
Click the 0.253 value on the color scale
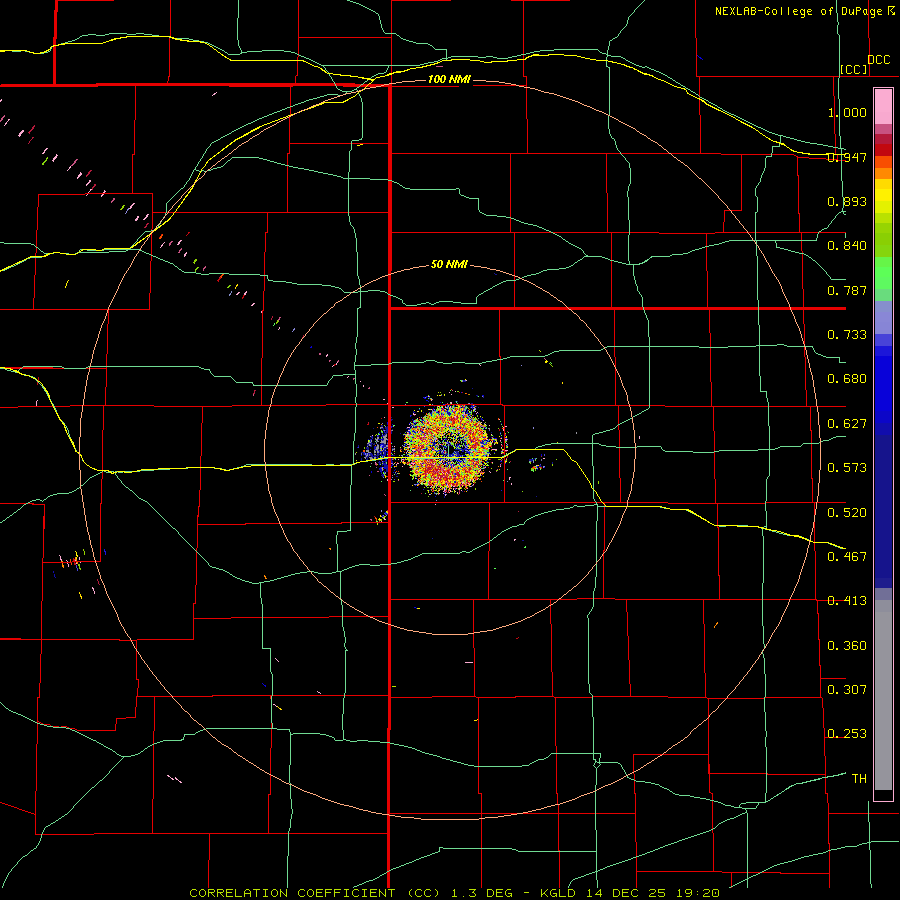pyautogui.click(x=847, y=734)
